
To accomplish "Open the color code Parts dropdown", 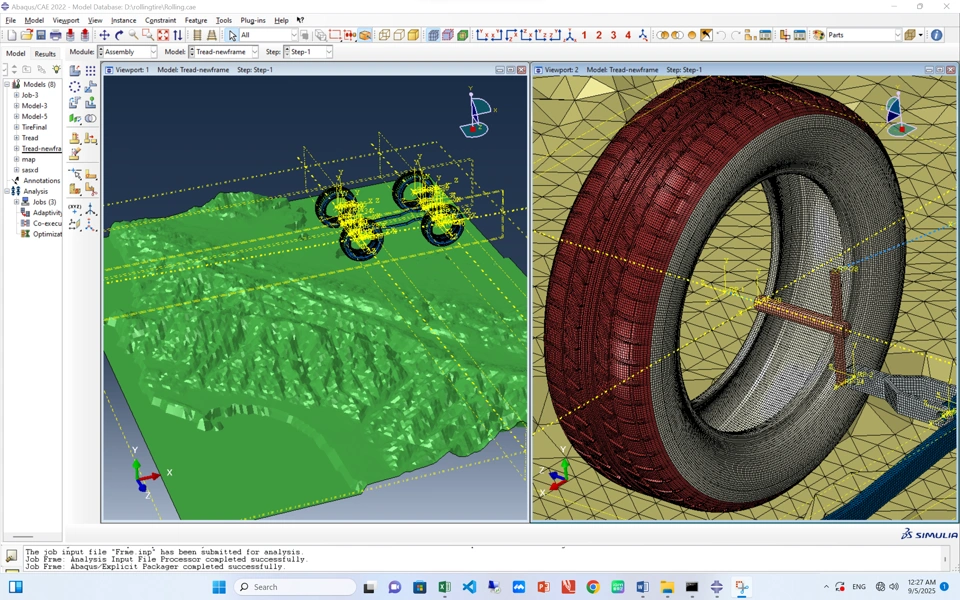I will pos(864,35).
